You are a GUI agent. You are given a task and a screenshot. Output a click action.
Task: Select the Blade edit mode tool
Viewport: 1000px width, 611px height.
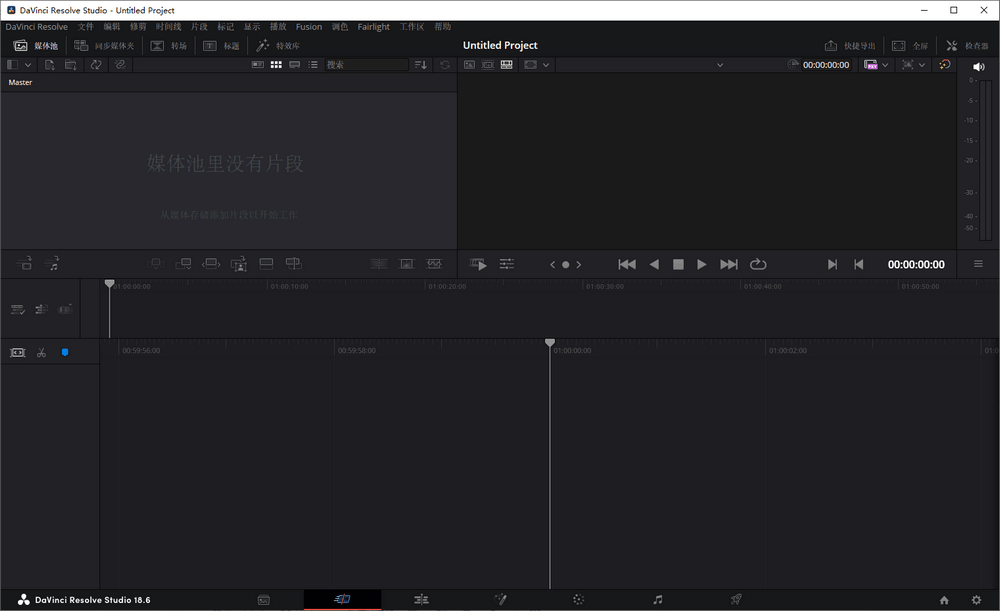41,352
